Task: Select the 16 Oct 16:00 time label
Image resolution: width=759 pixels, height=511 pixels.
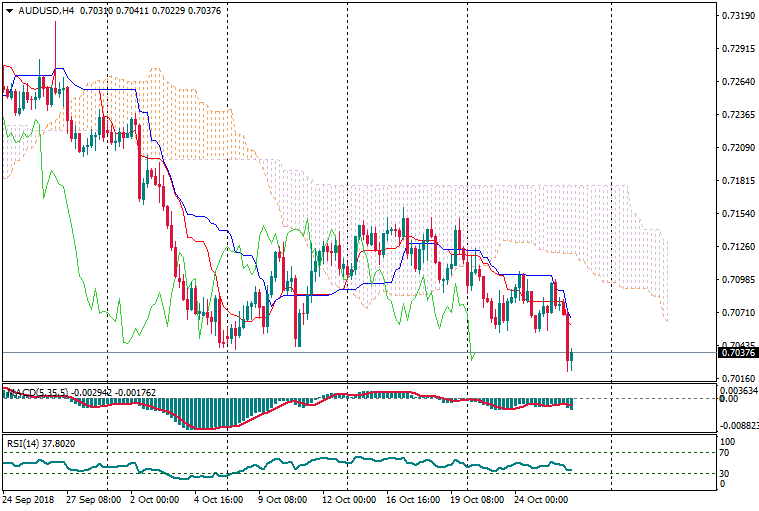Action: point(413,498)
